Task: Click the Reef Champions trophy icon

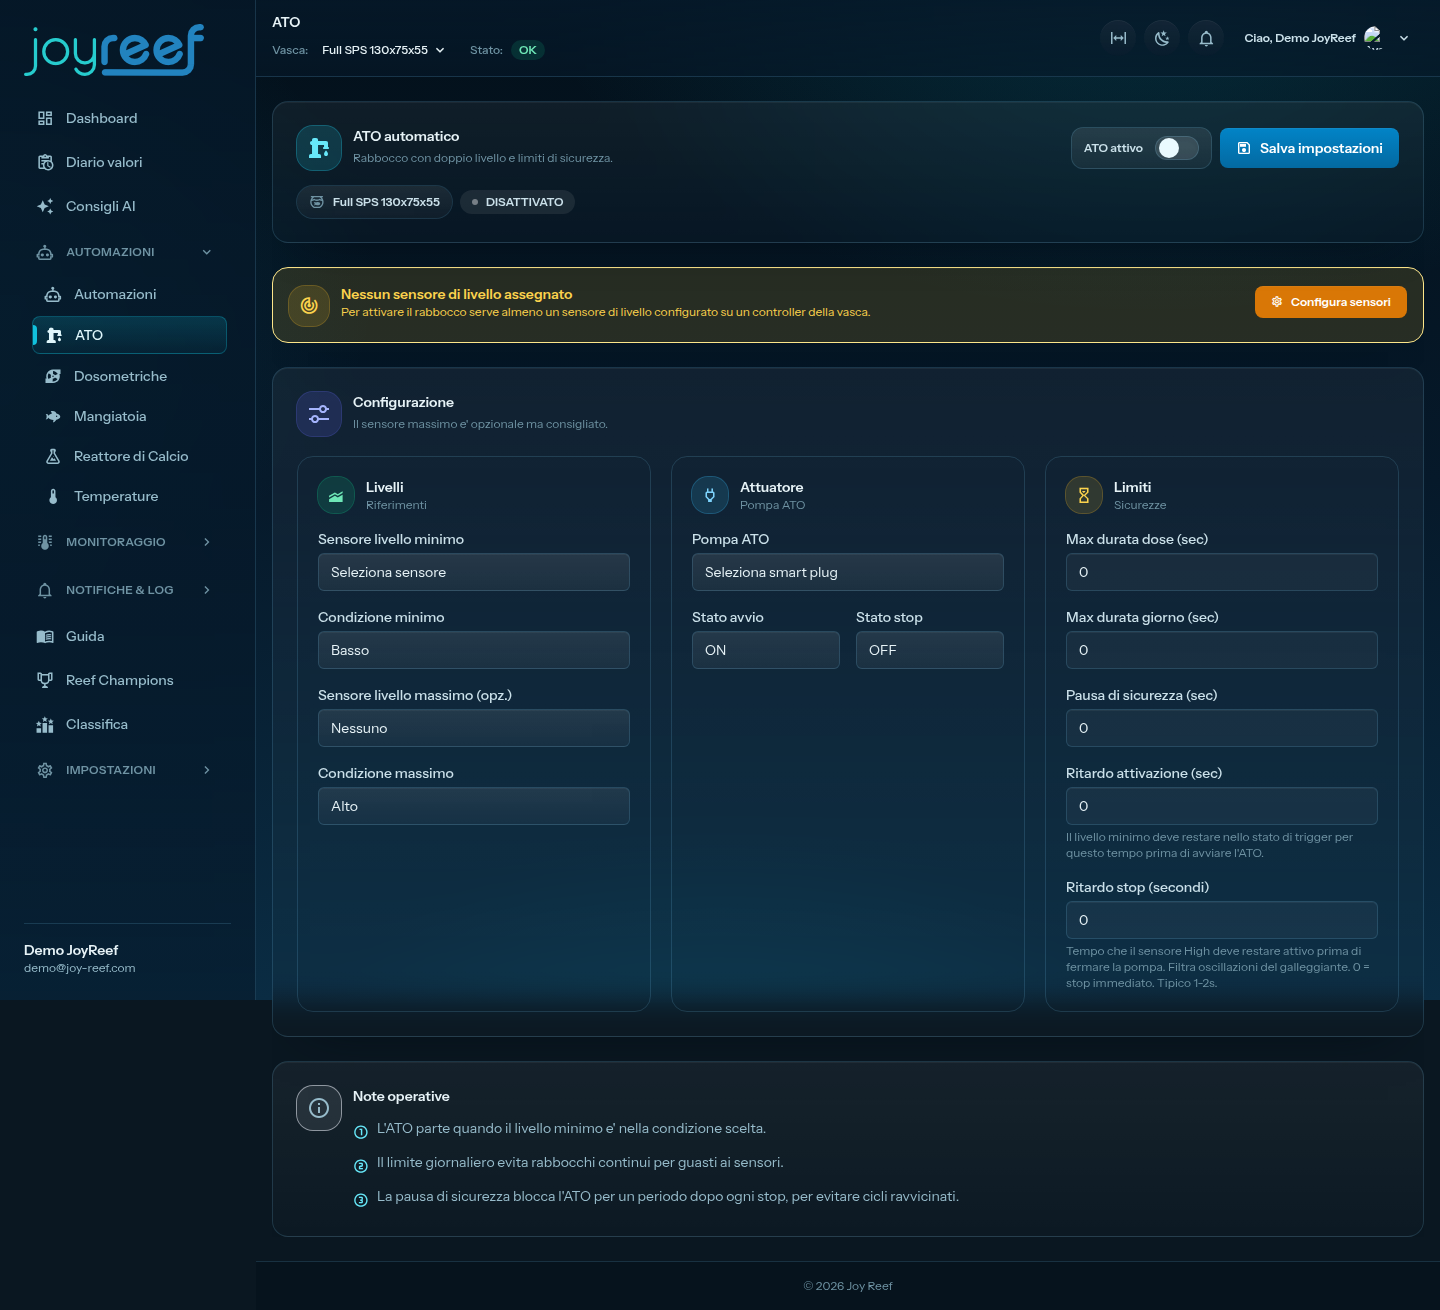Action: 45,680
